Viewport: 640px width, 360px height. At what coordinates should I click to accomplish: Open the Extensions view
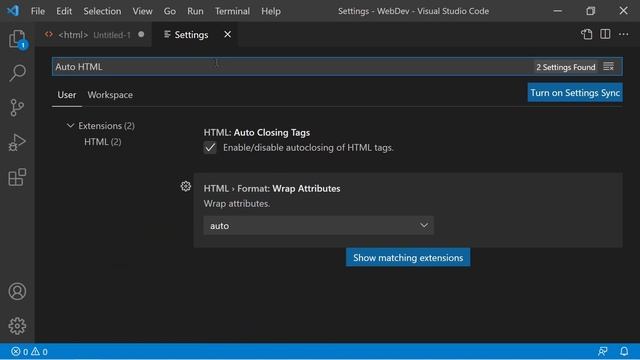coord(17,177)
